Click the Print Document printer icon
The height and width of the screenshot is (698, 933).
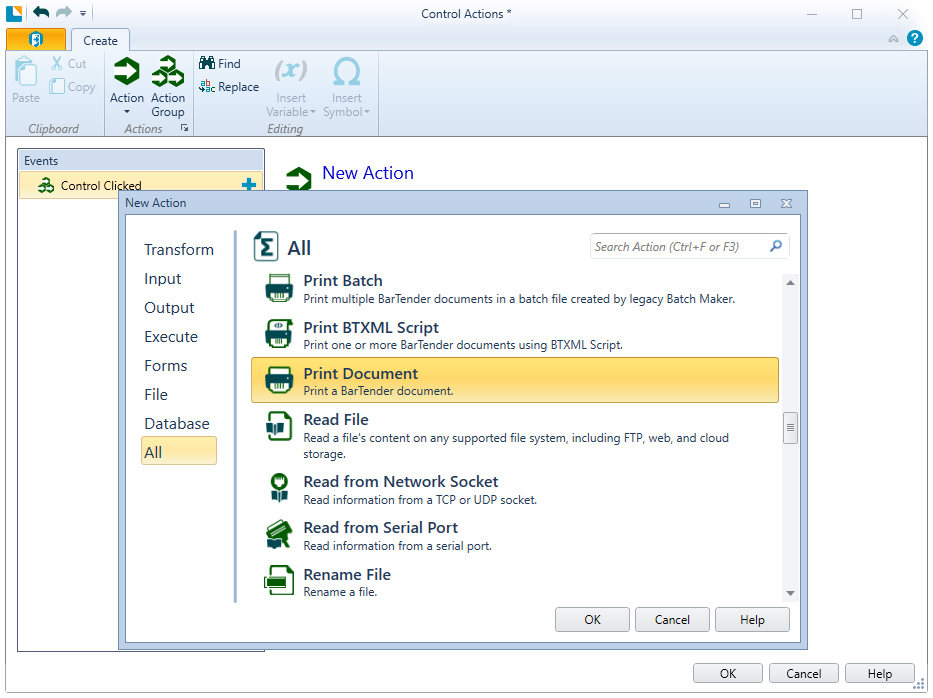pos(278,380)
